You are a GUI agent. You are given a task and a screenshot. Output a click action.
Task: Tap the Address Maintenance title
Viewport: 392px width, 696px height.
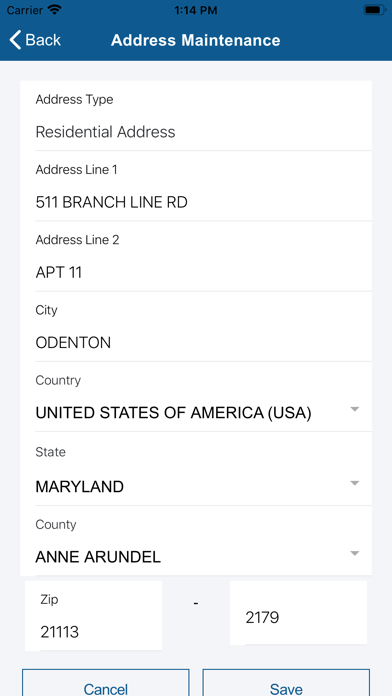coord(196,40)
